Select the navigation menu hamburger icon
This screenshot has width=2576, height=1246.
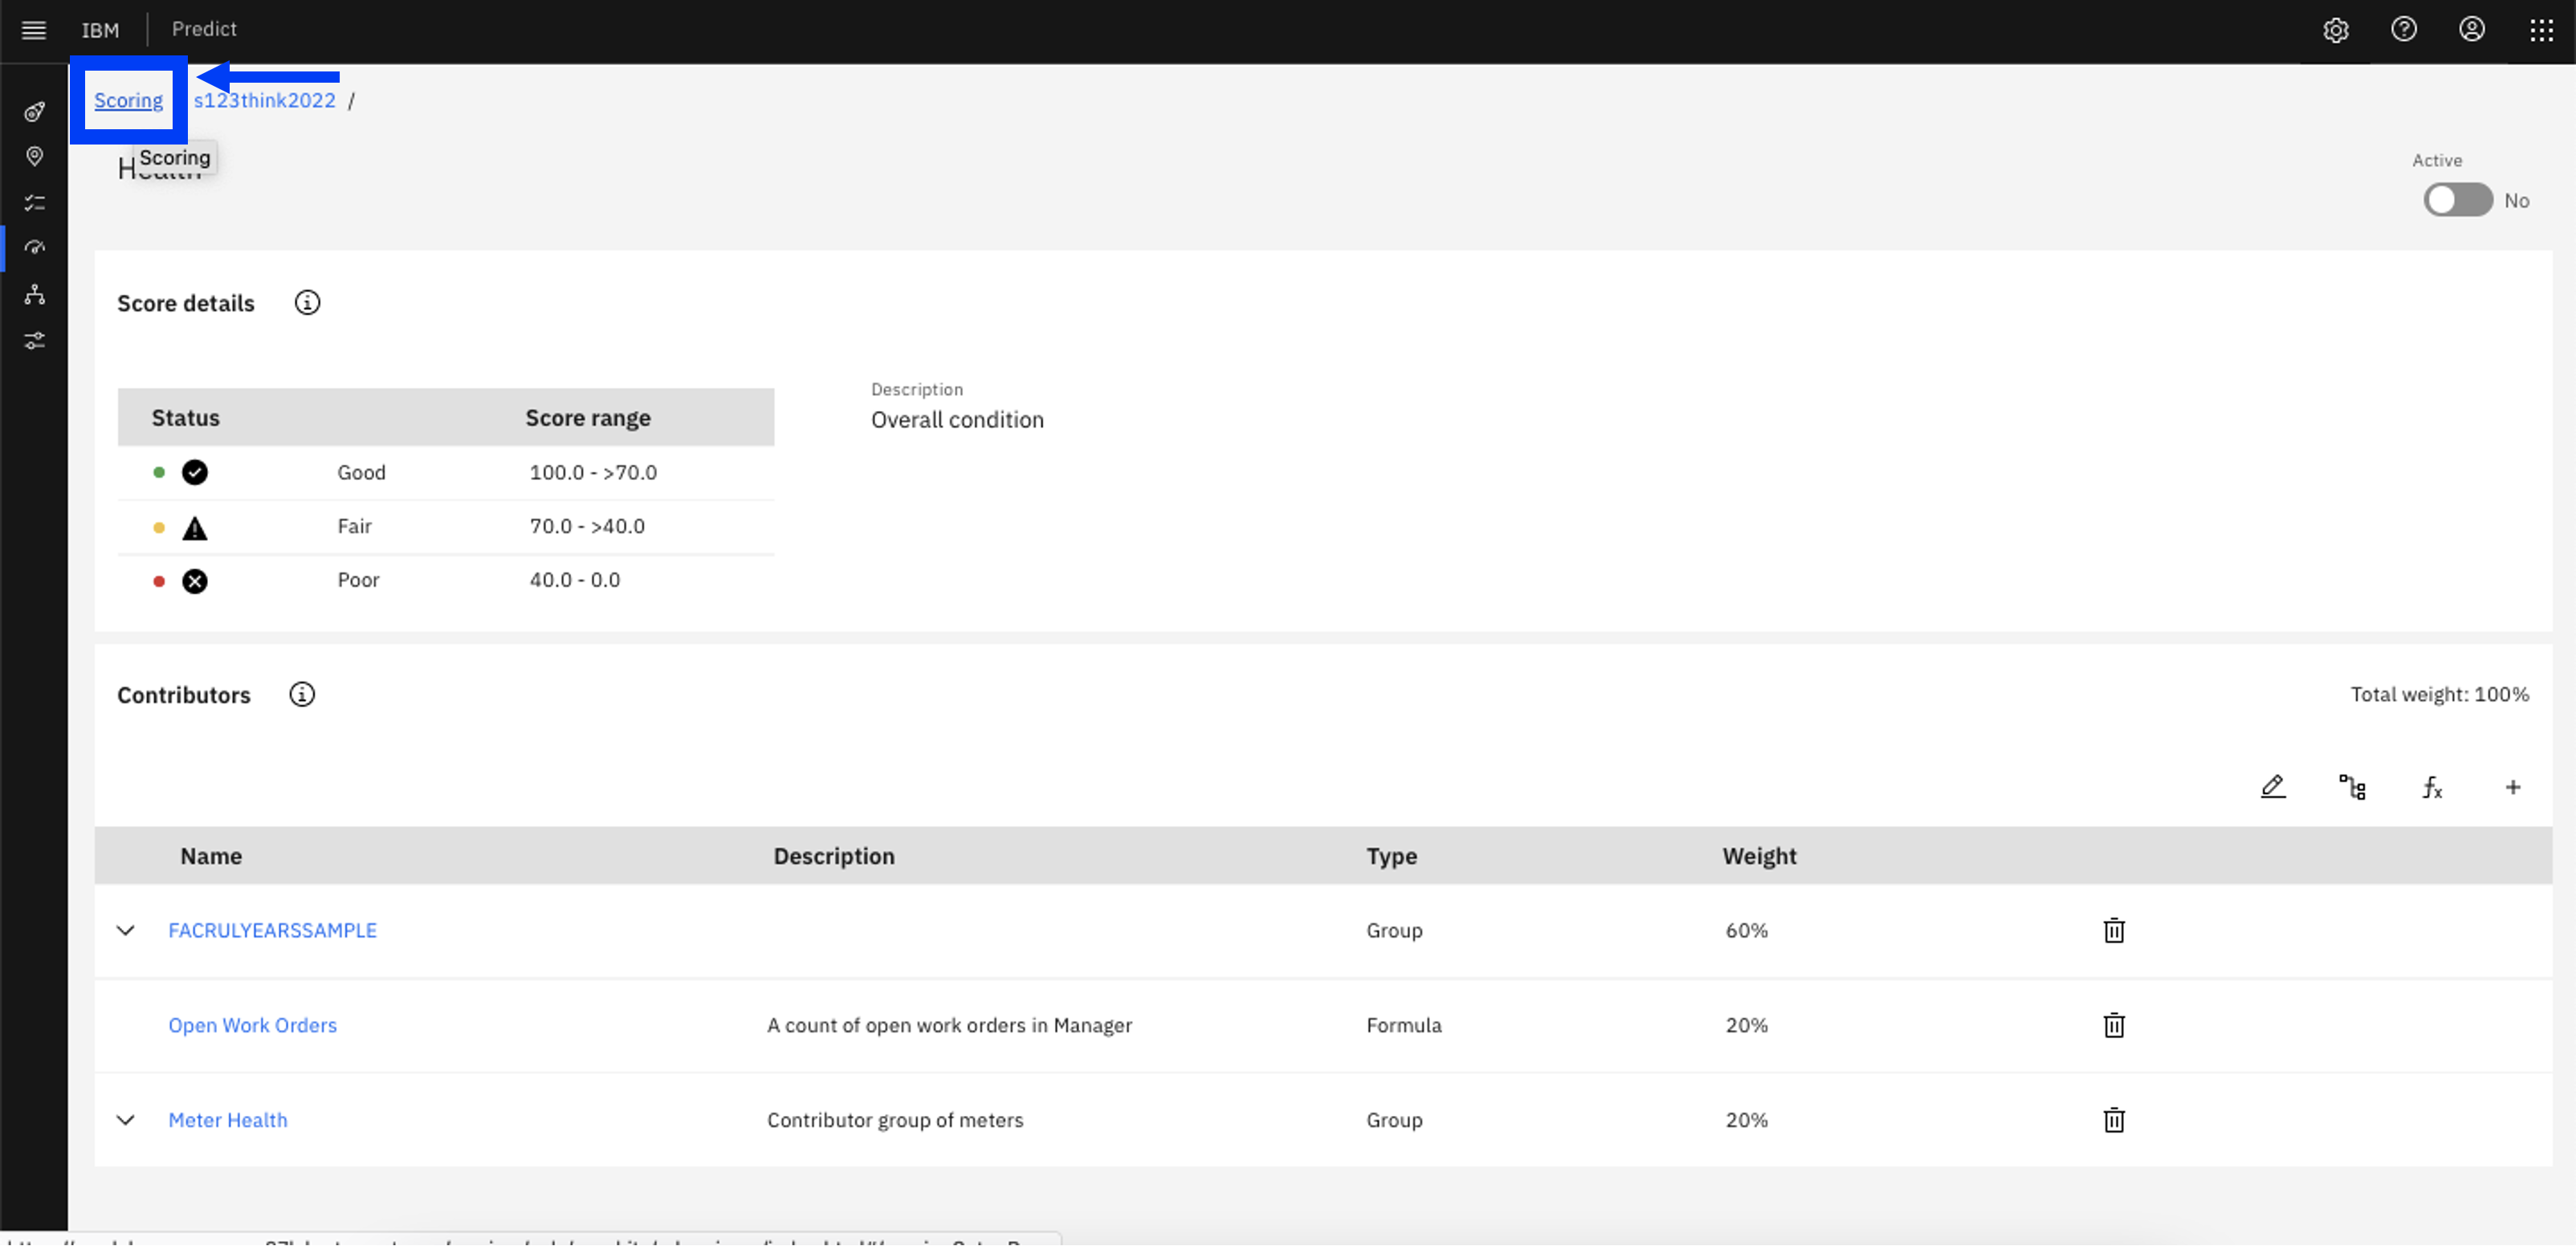[33, 28]
